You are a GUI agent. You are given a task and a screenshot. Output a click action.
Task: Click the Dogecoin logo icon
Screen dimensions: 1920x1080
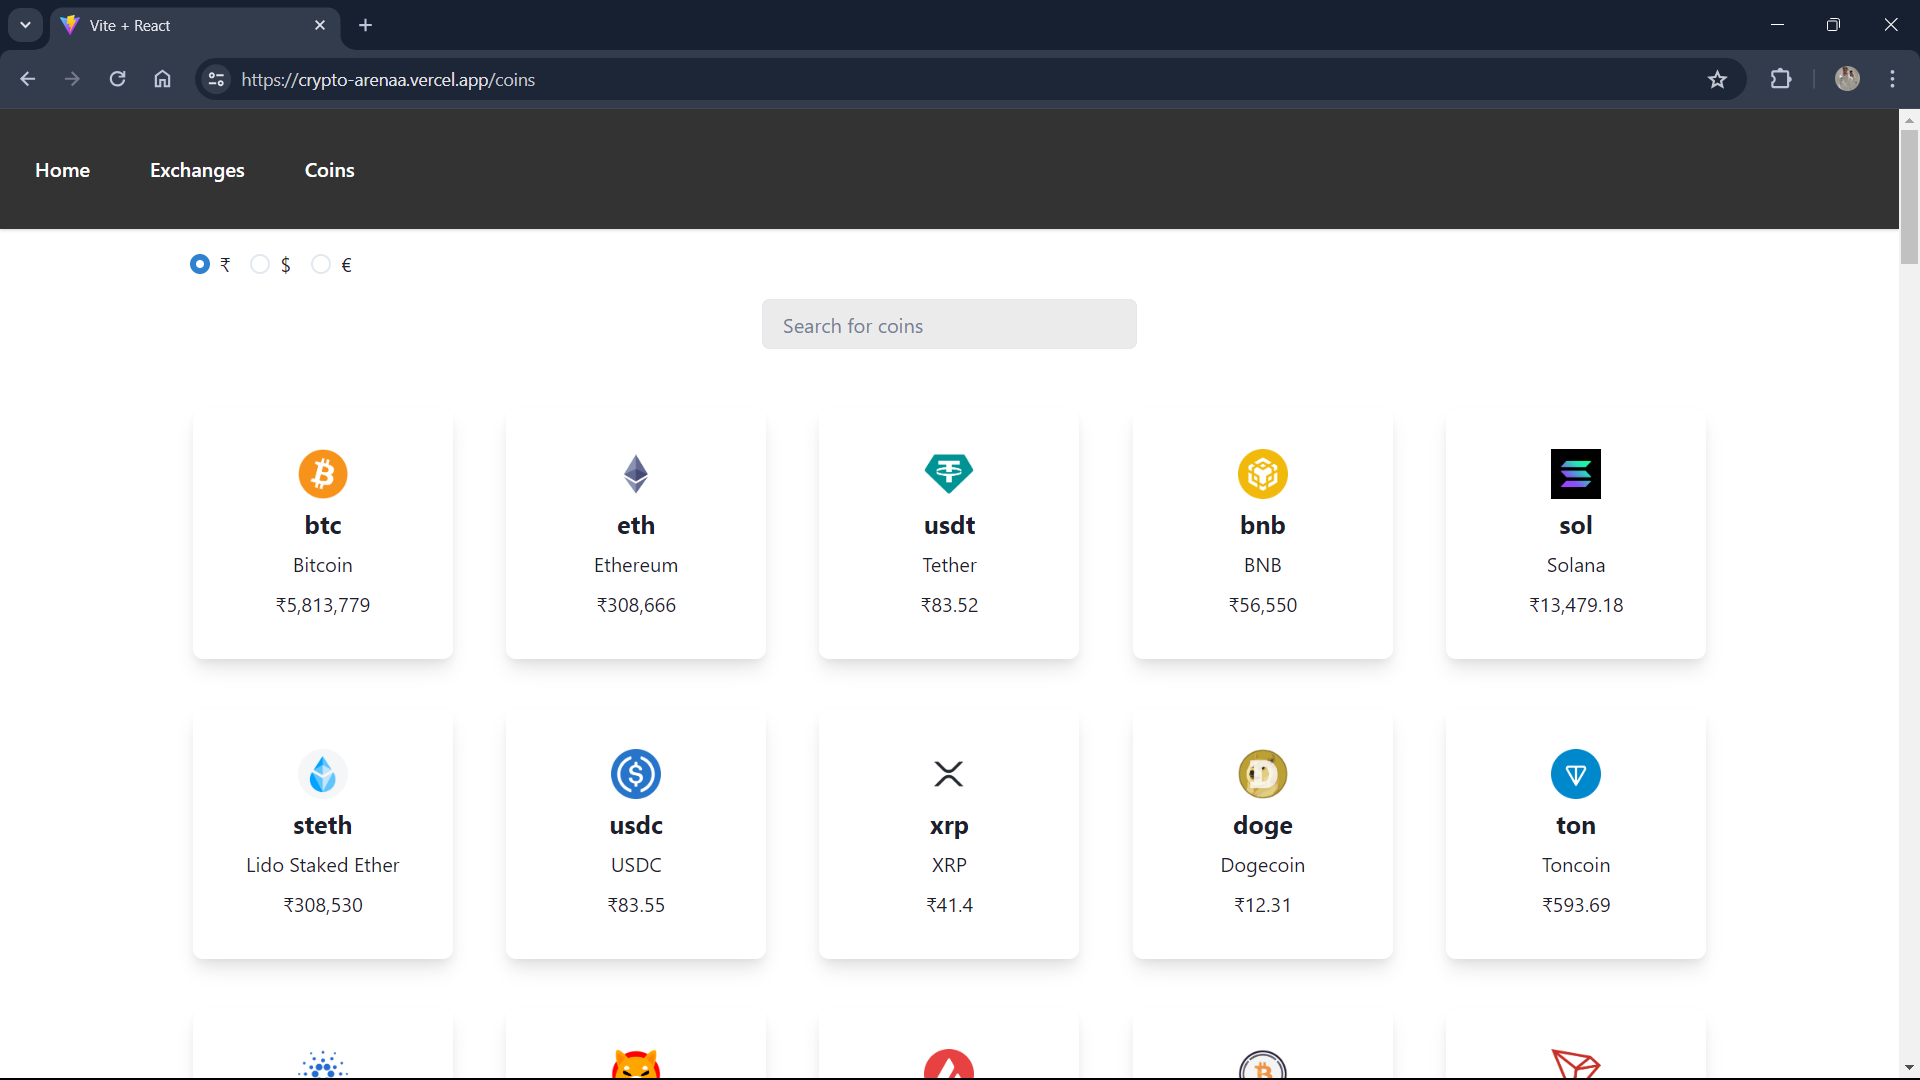pyautogui.click(x=1263, y=774)
